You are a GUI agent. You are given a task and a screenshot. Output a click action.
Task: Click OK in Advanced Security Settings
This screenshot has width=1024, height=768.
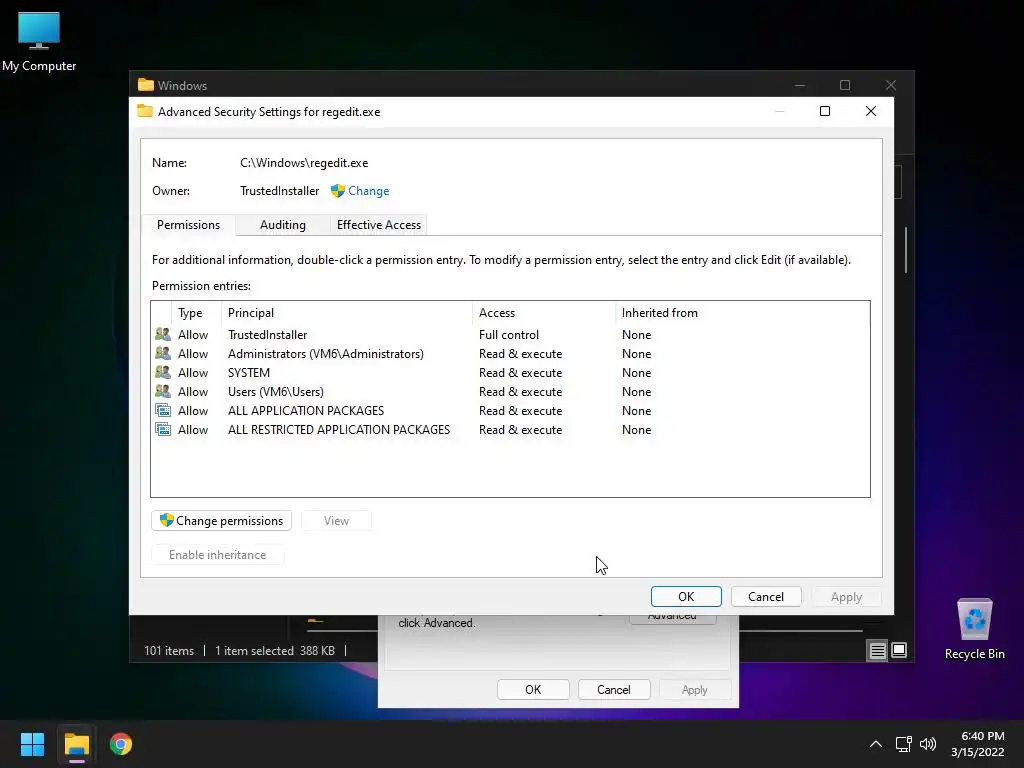click(686, 596)
